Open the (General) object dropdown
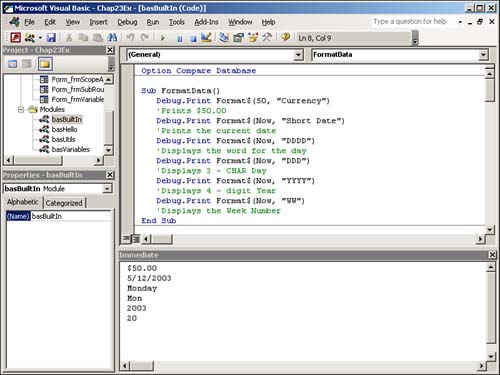 point(298,55)
